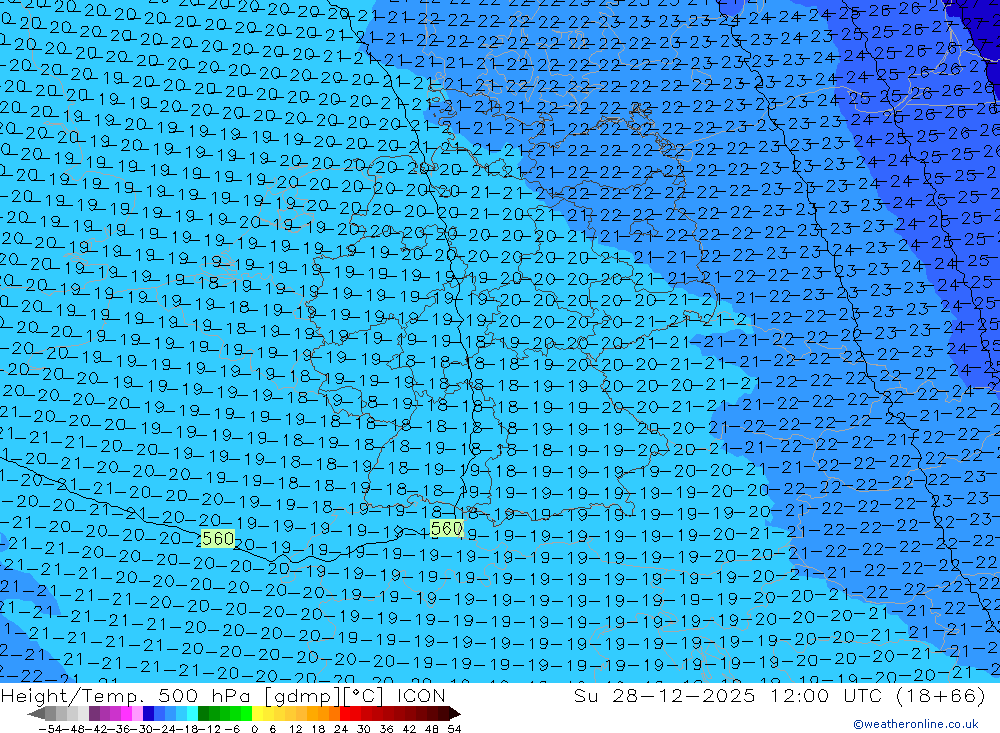Viewport: 1000px width, 733px height.
Task: Click the '54' legend value
Action: (x=454, y=729)
